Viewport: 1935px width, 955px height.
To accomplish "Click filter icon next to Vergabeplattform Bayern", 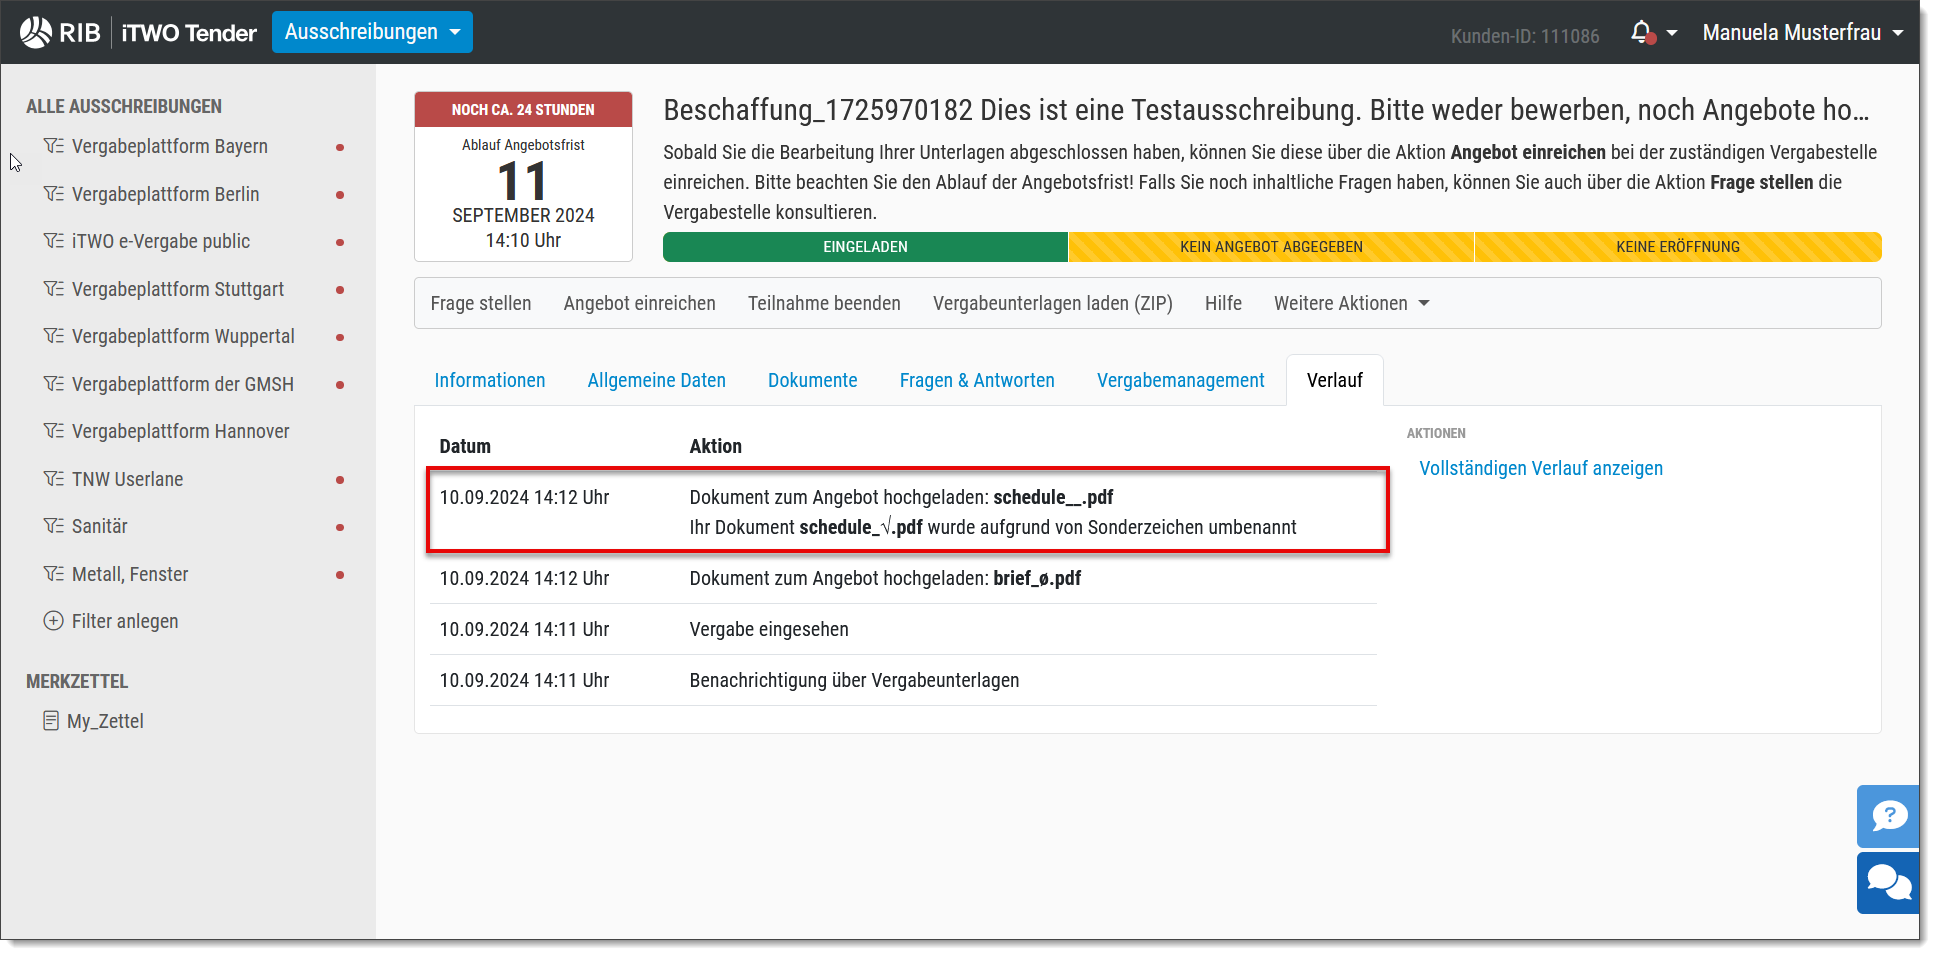I will 54,146.
